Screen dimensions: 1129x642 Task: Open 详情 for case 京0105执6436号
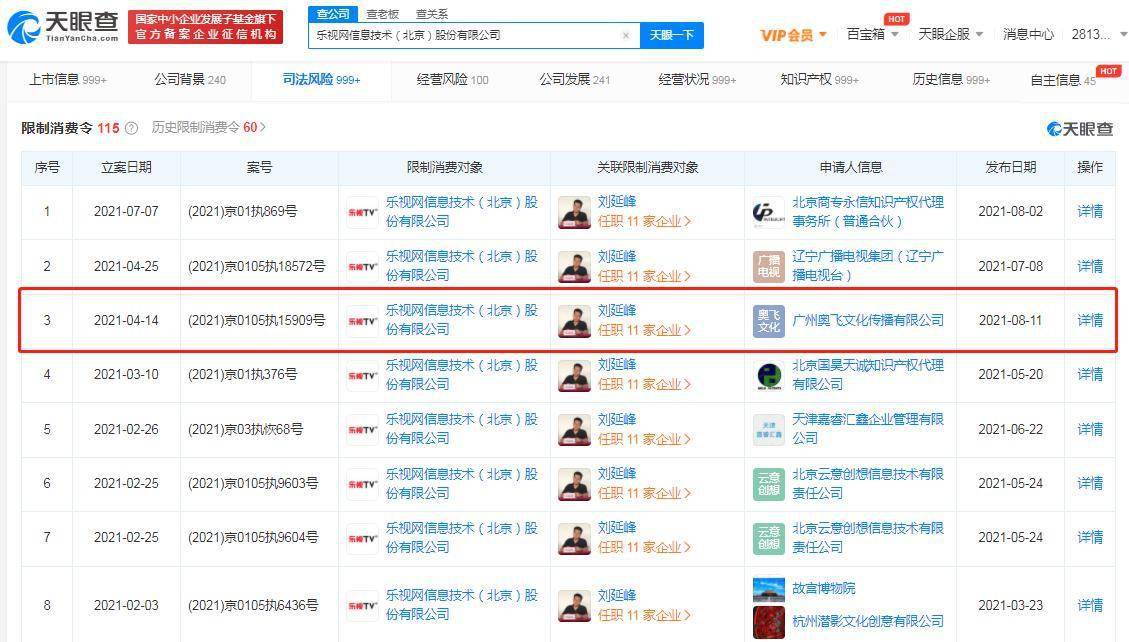click(x=1089, y=605)
